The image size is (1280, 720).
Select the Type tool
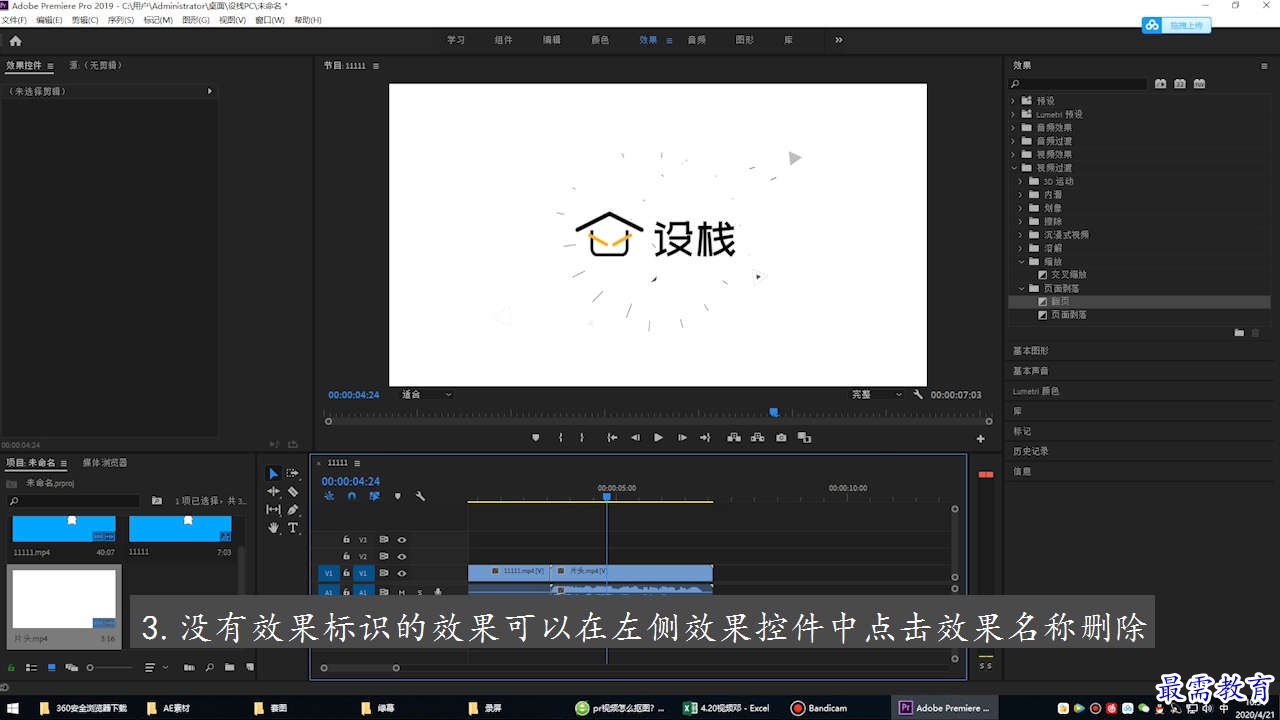293,527
